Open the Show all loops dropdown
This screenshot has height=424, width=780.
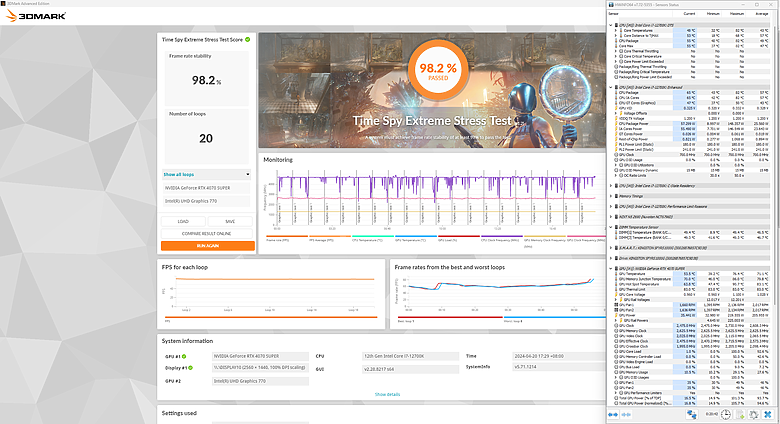206,175
